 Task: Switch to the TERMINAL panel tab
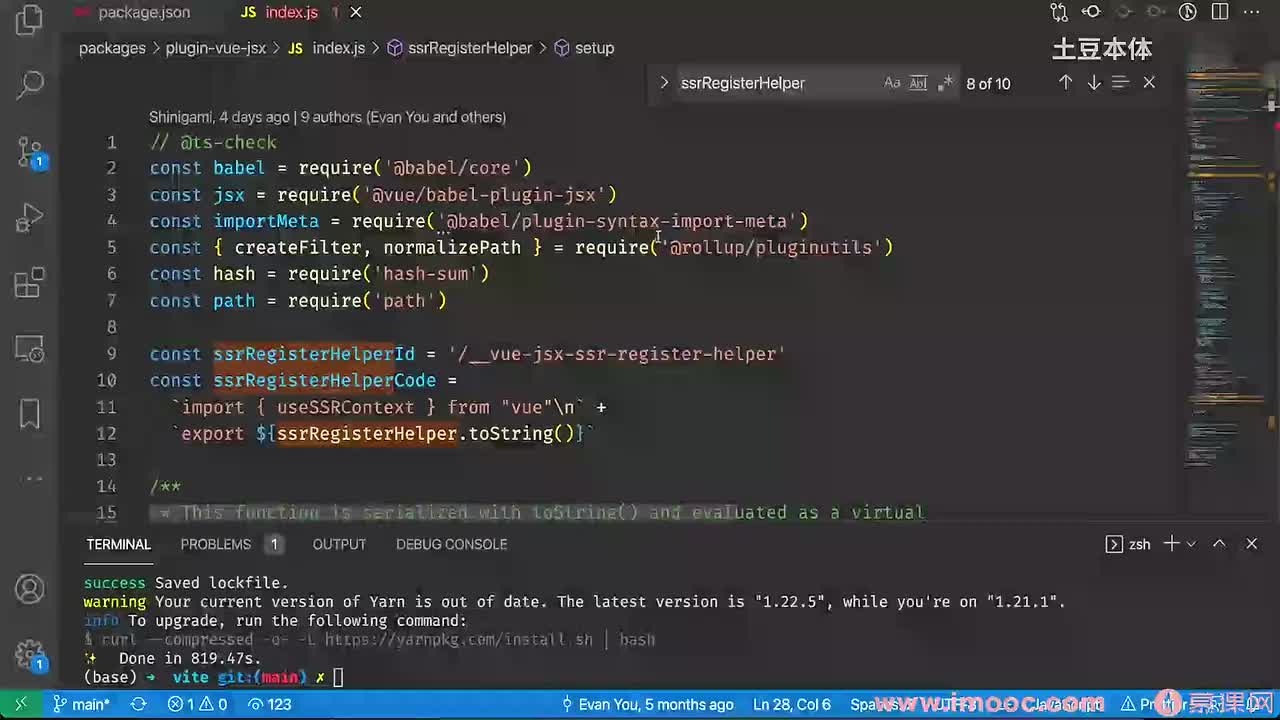coord(118,544)
